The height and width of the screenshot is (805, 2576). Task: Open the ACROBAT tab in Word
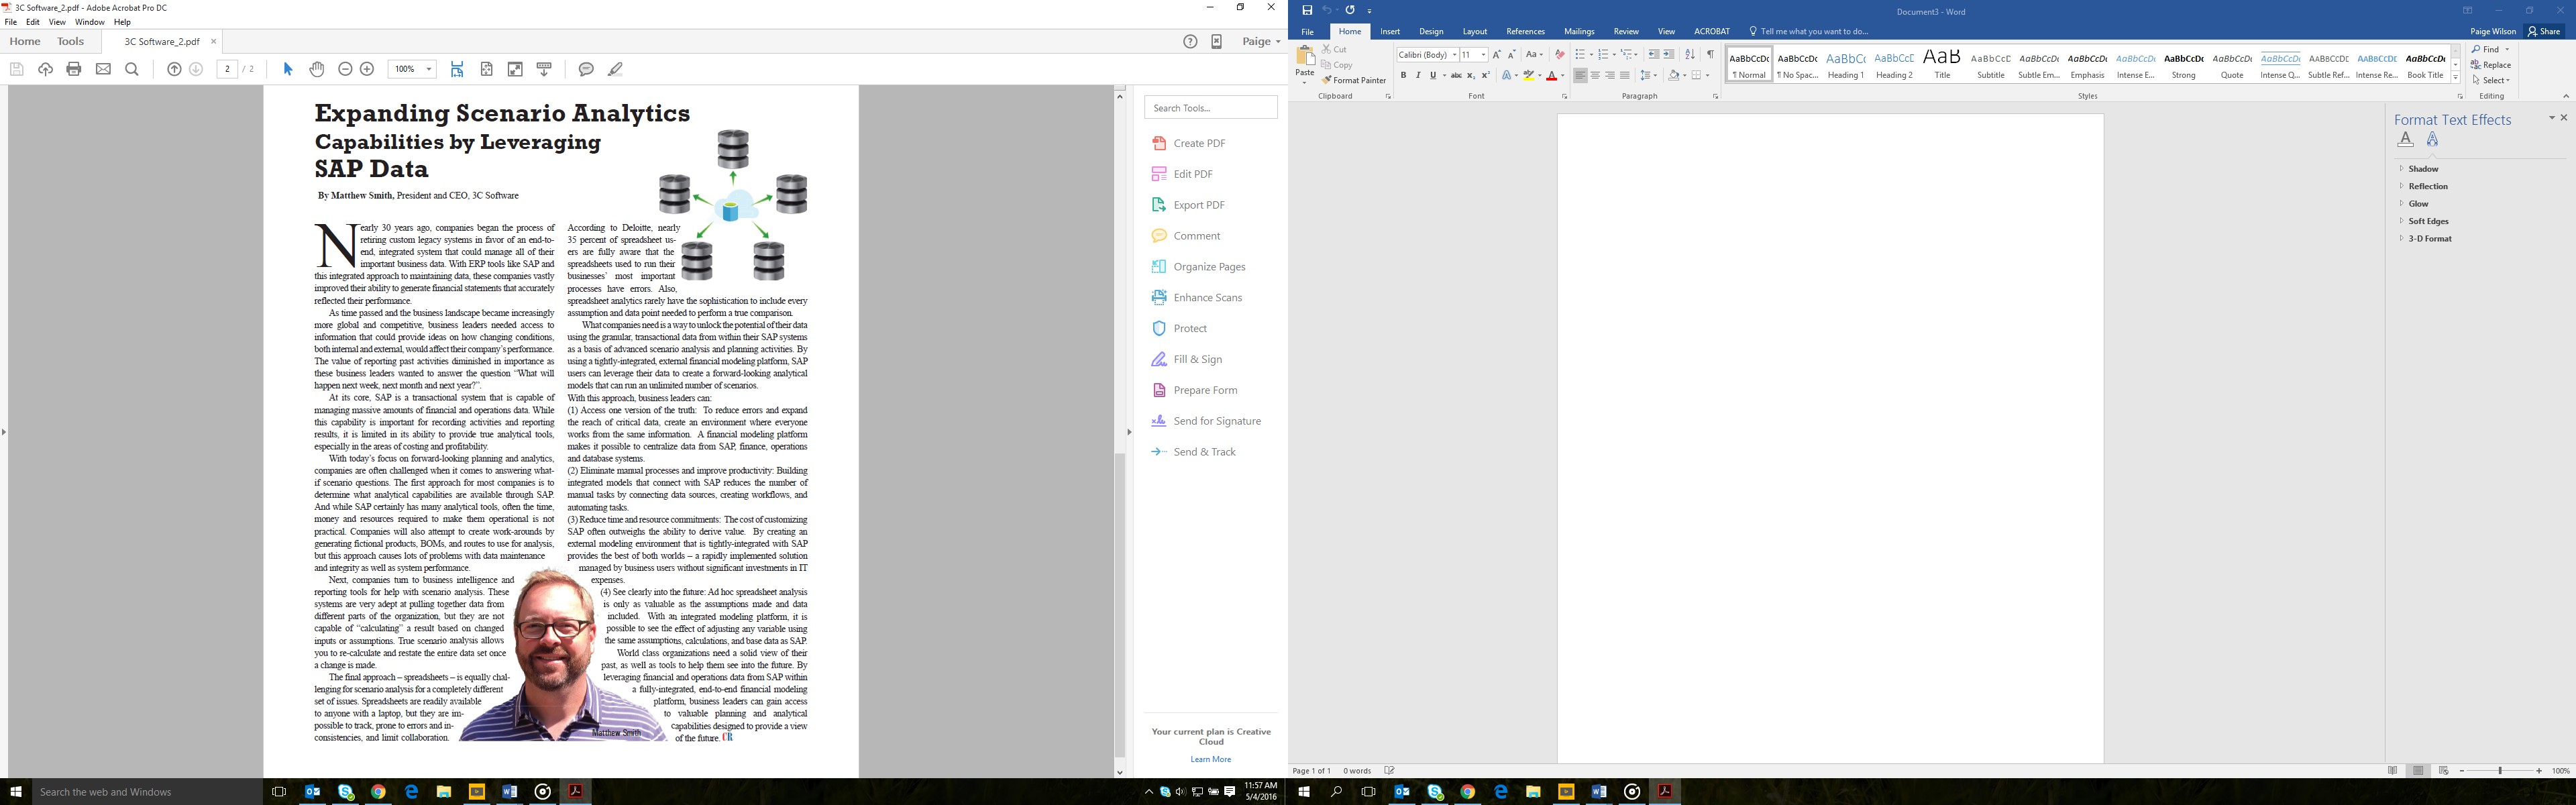pyautogui.click(x=1712, y=31)
